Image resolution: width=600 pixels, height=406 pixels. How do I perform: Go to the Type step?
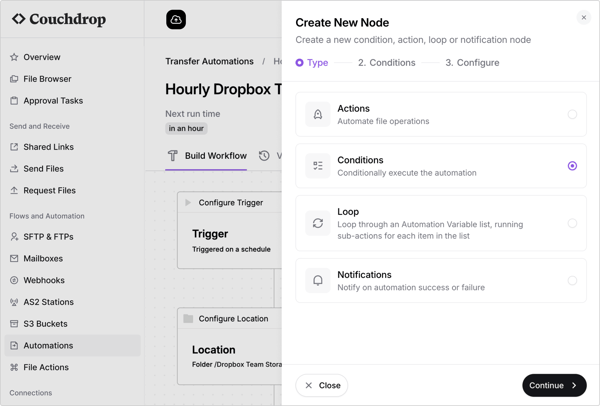coord(312,63)
